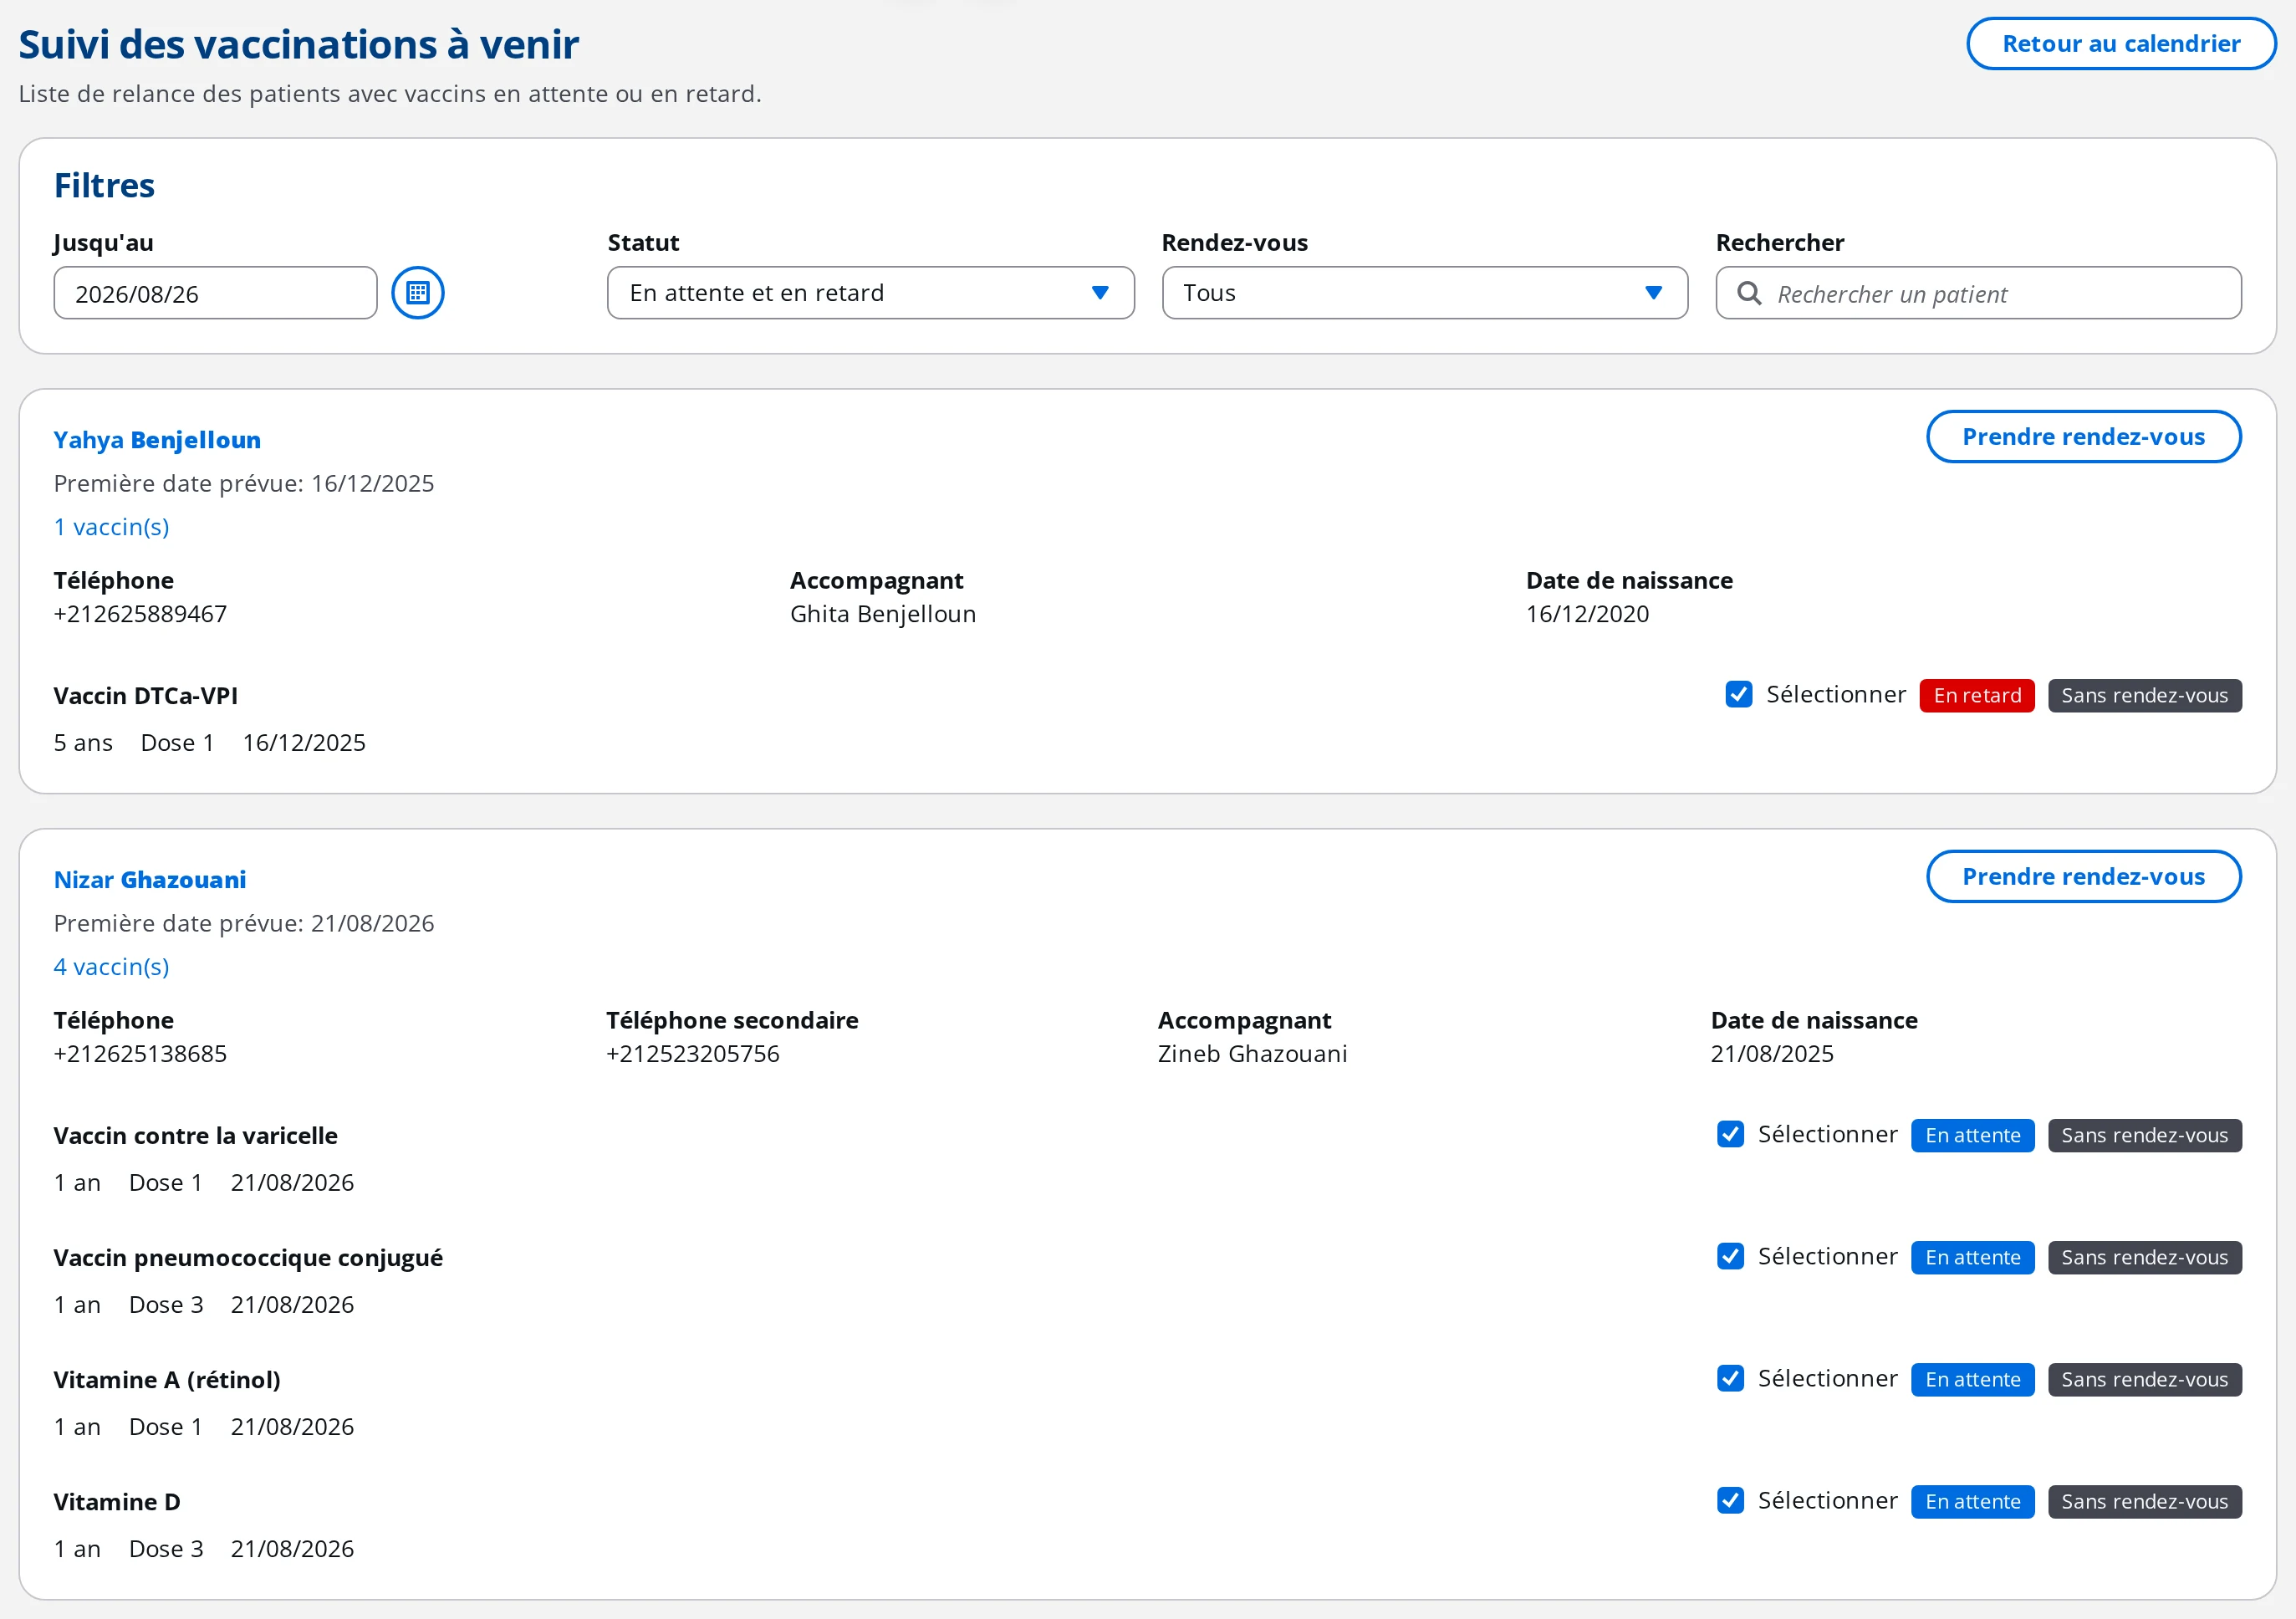
Task: Click phone number +212625138685
Action: coord(140,1054)
